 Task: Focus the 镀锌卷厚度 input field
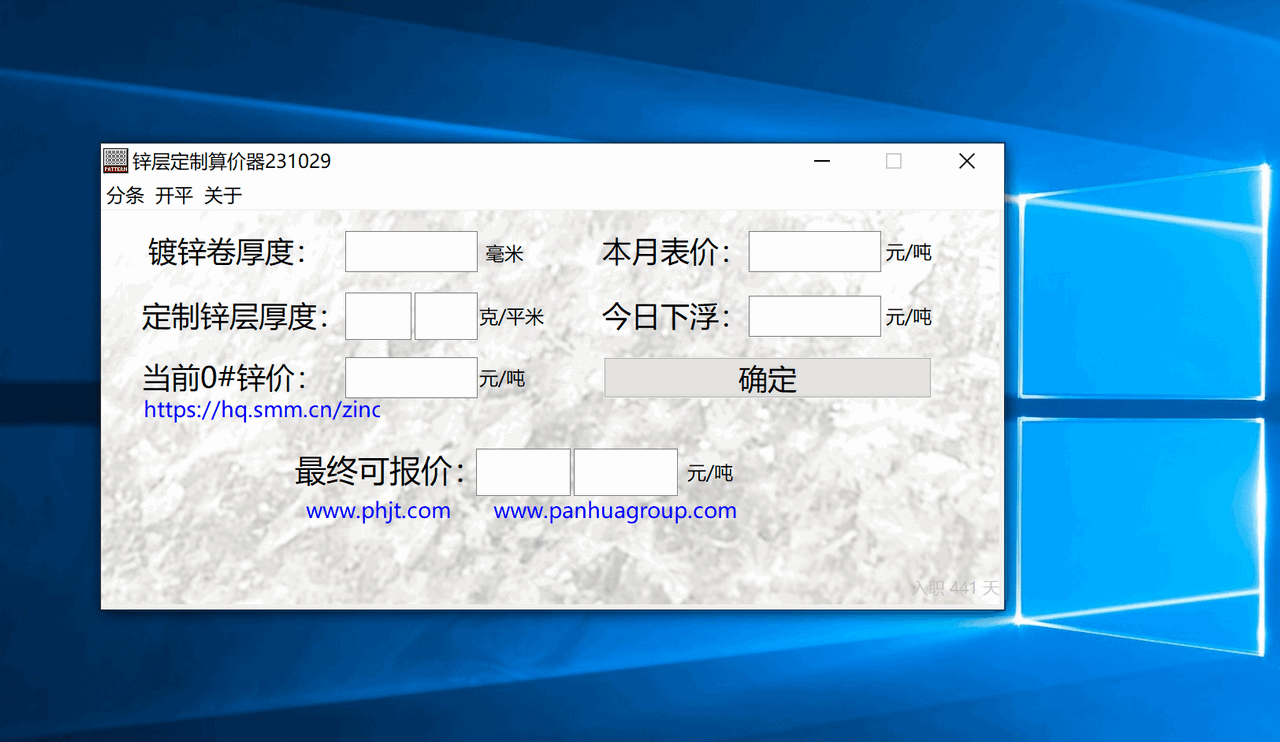tap(411, 252)
